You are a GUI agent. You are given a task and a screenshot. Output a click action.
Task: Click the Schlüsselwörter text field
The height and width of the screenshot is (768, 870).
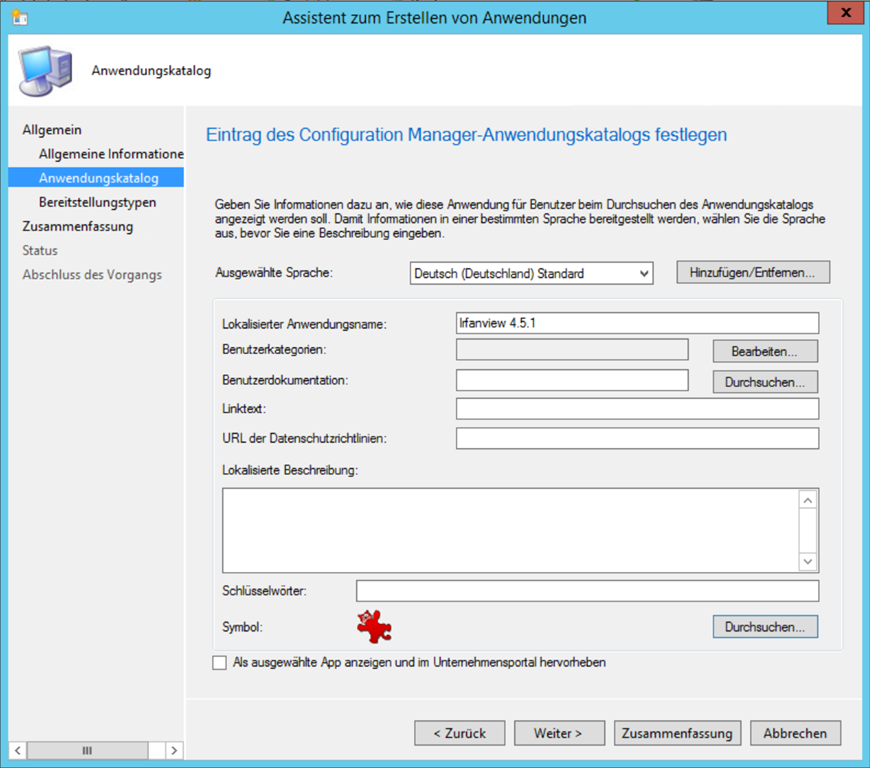coord(587,591)
